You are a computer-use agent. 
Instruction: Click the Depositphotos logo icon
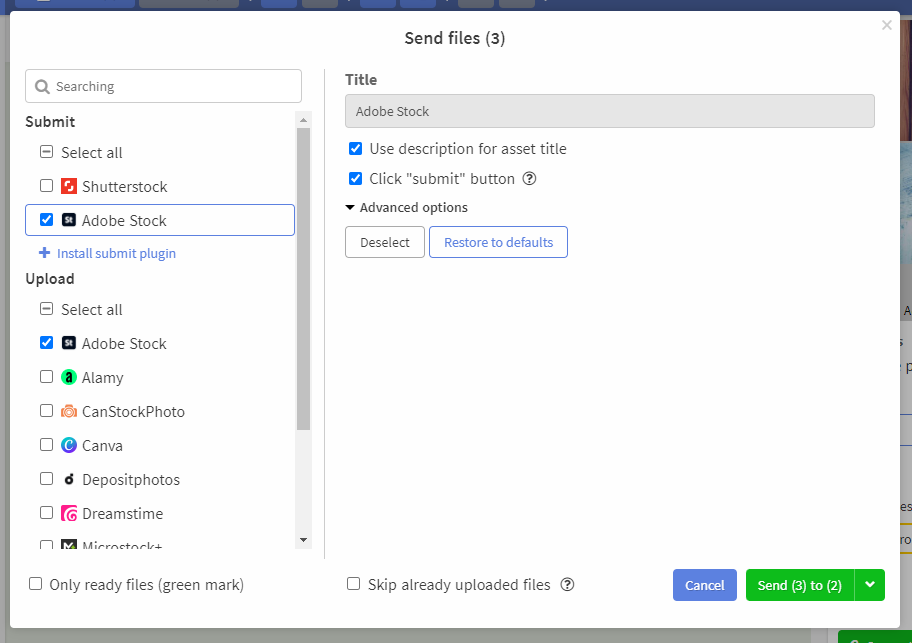[69, 479]
